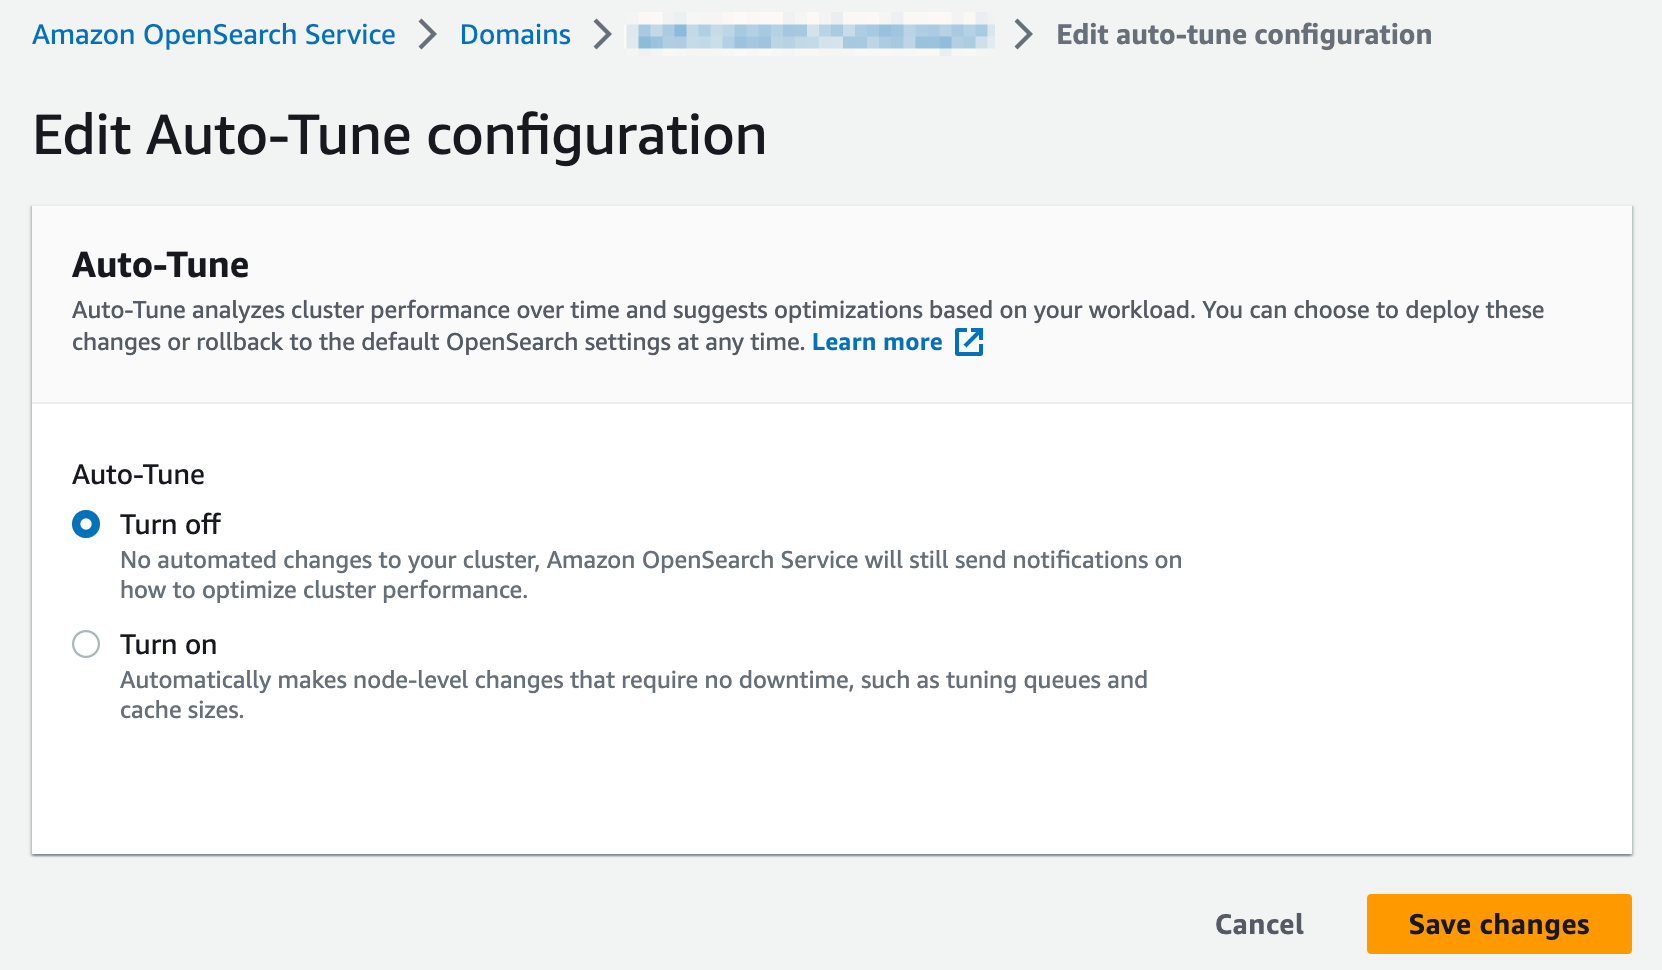Click the bold Auto-Tune panel heading

point(161,265)
